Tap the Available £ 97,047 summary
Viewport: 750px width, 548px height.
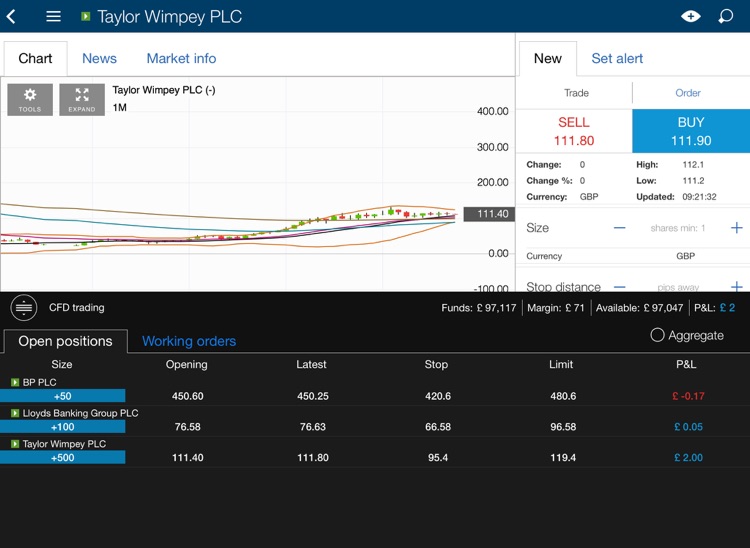(x=639, y=307)
